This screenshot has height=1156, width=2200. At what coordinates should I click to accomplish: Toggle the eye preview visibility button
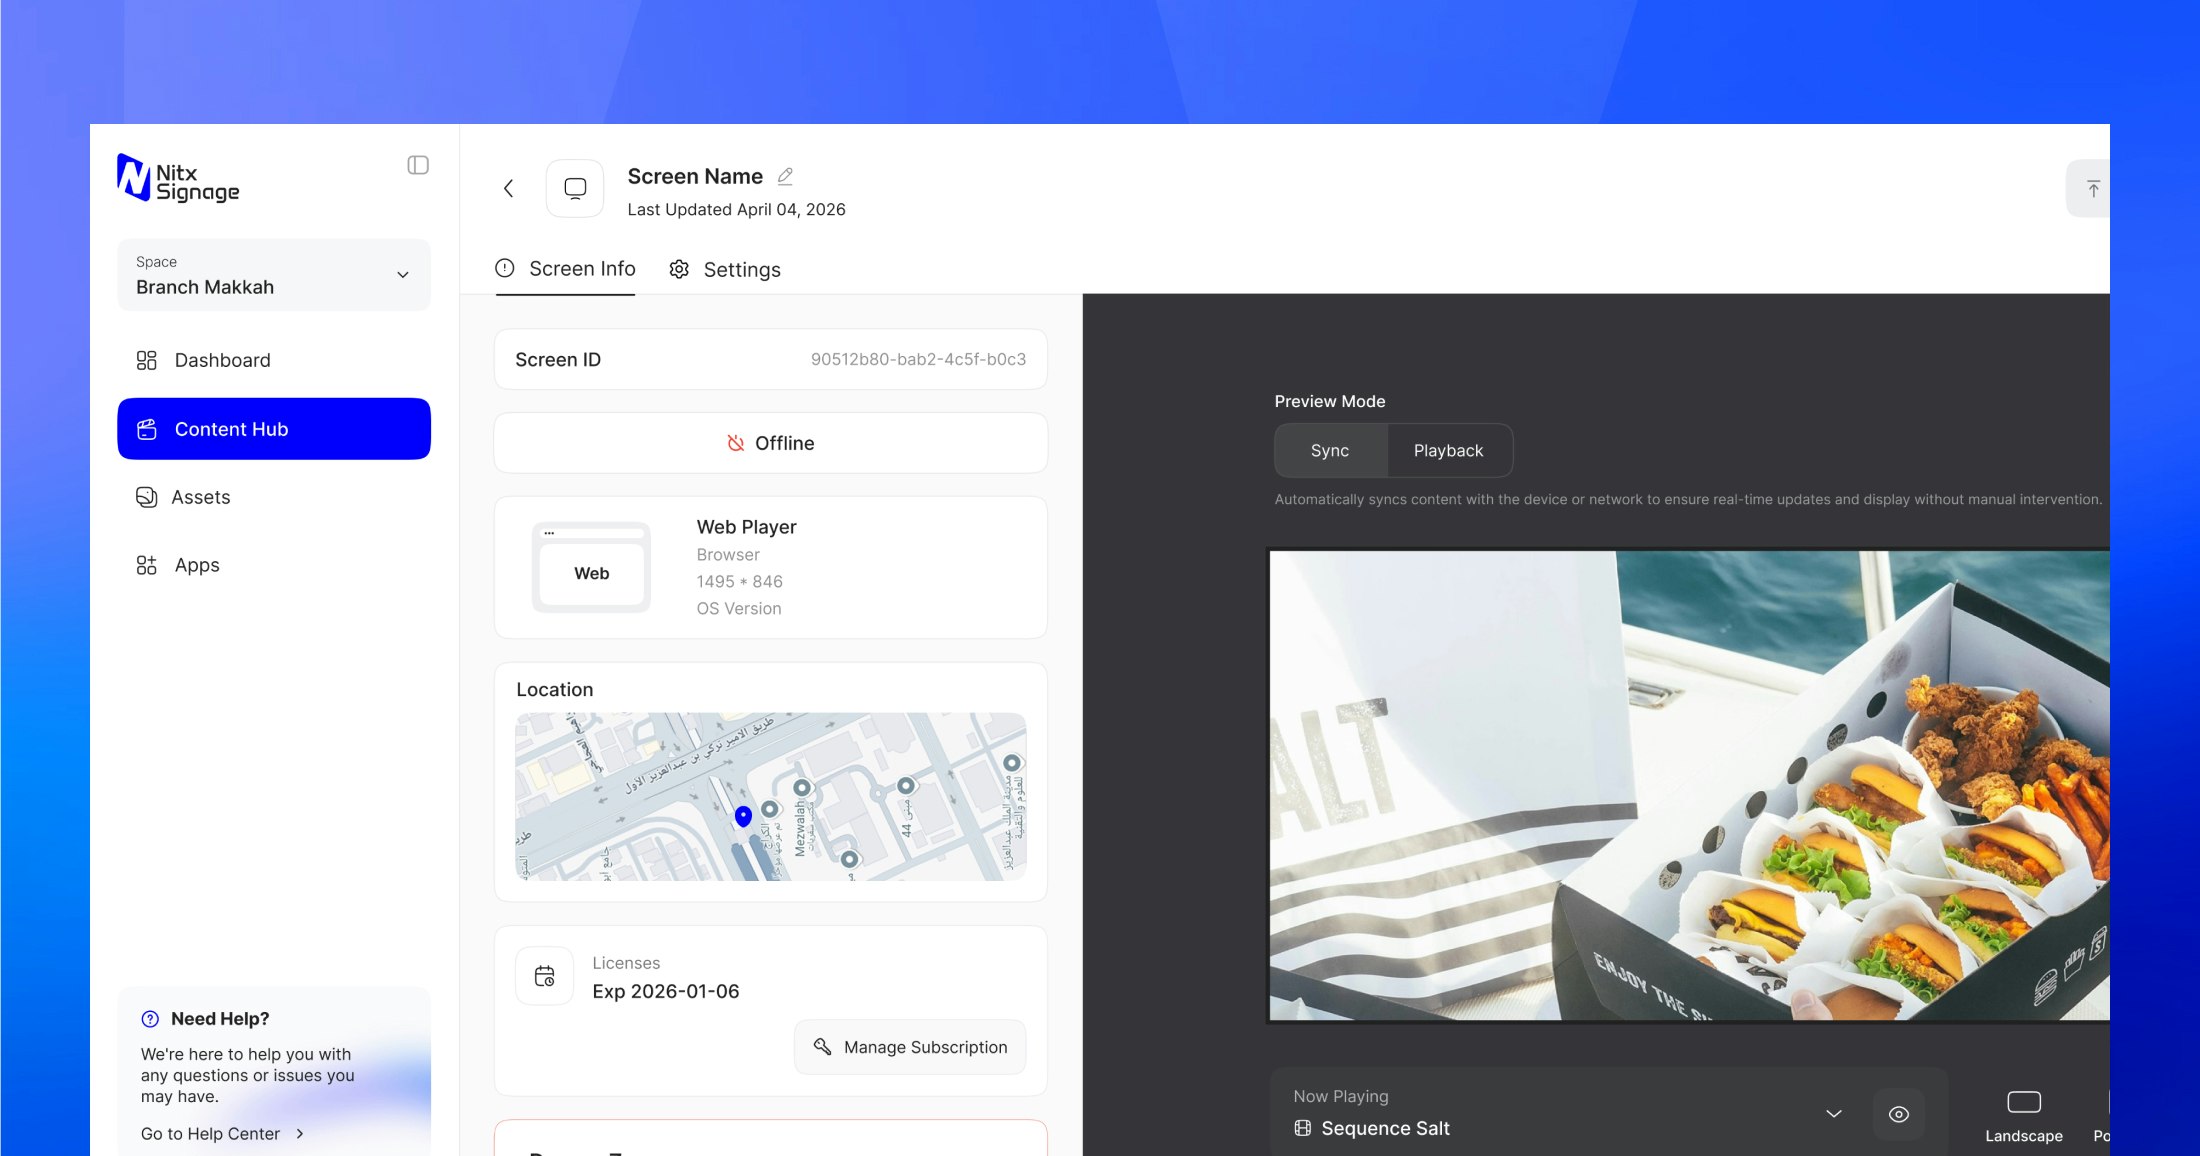point(1898,1114)
